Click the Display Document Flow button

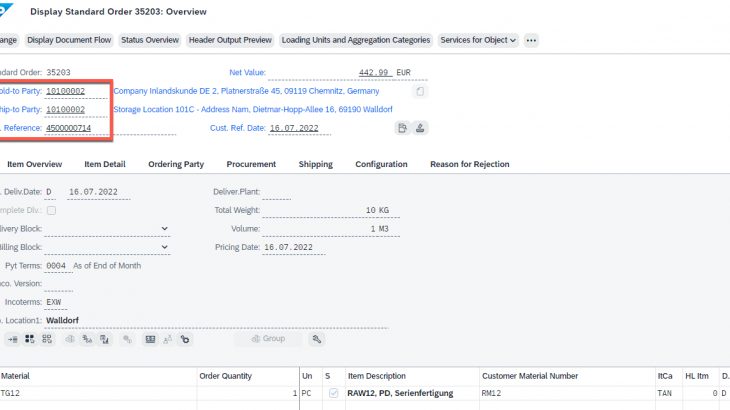coord(68,41)
